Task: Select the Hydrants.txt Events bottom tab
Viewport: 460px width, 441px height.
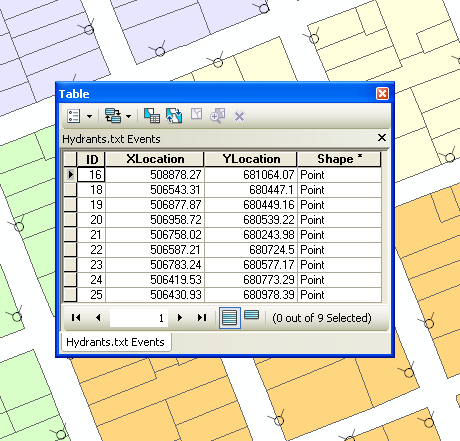Action: (116, 342)
